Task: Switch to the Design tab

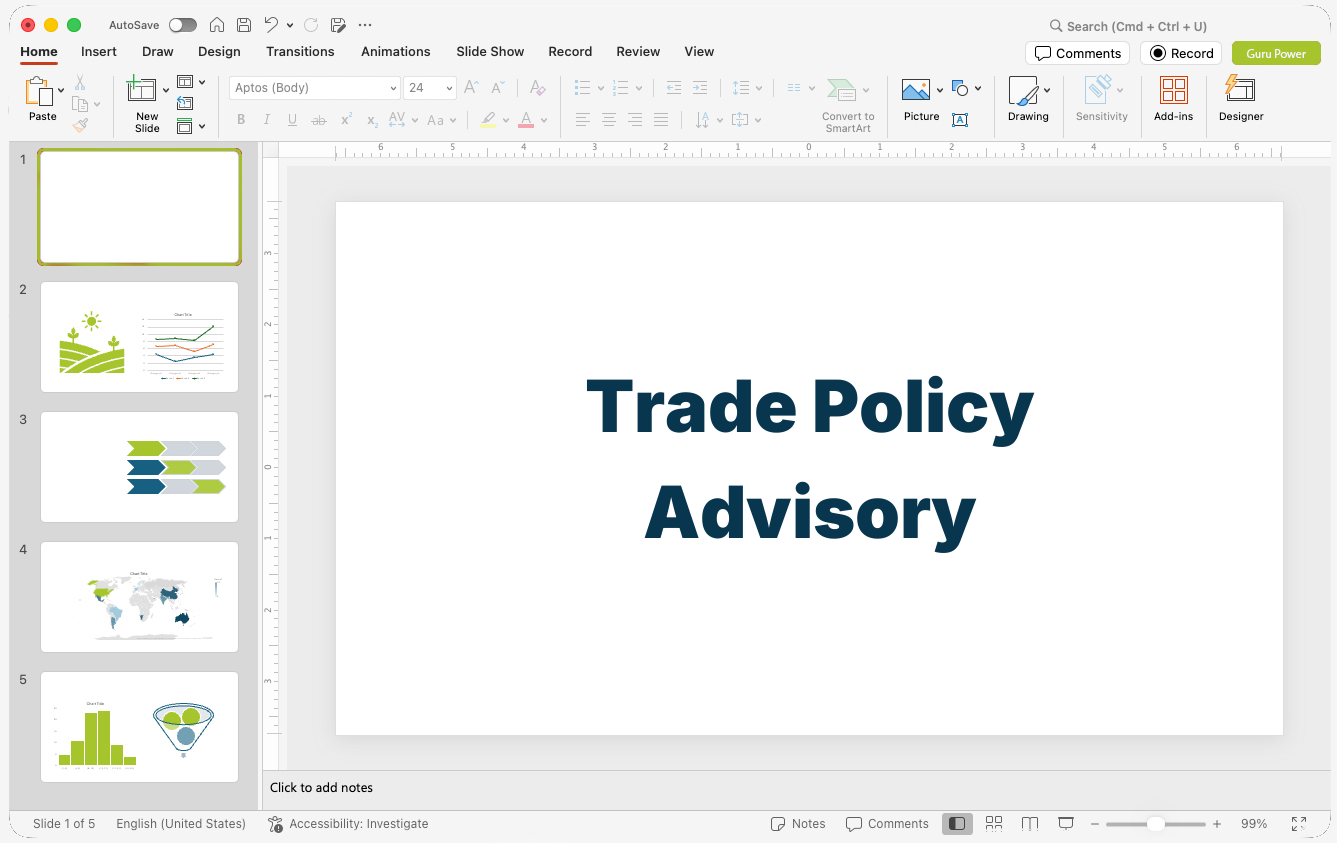Action: point(219,51)
